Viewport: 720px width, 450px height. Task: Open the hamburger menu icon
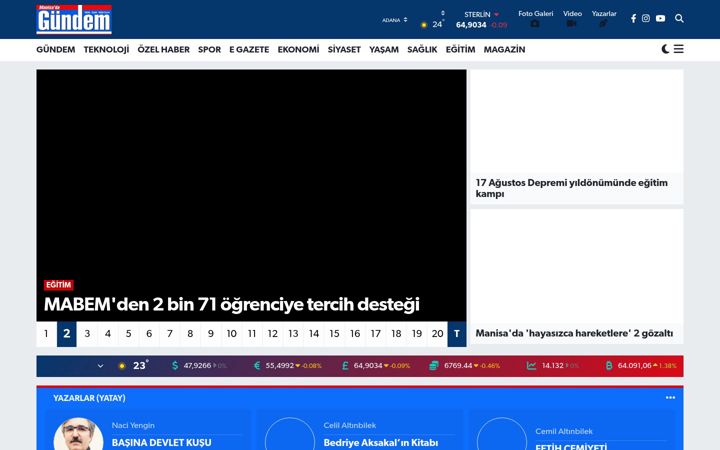[x=679, y=49]
